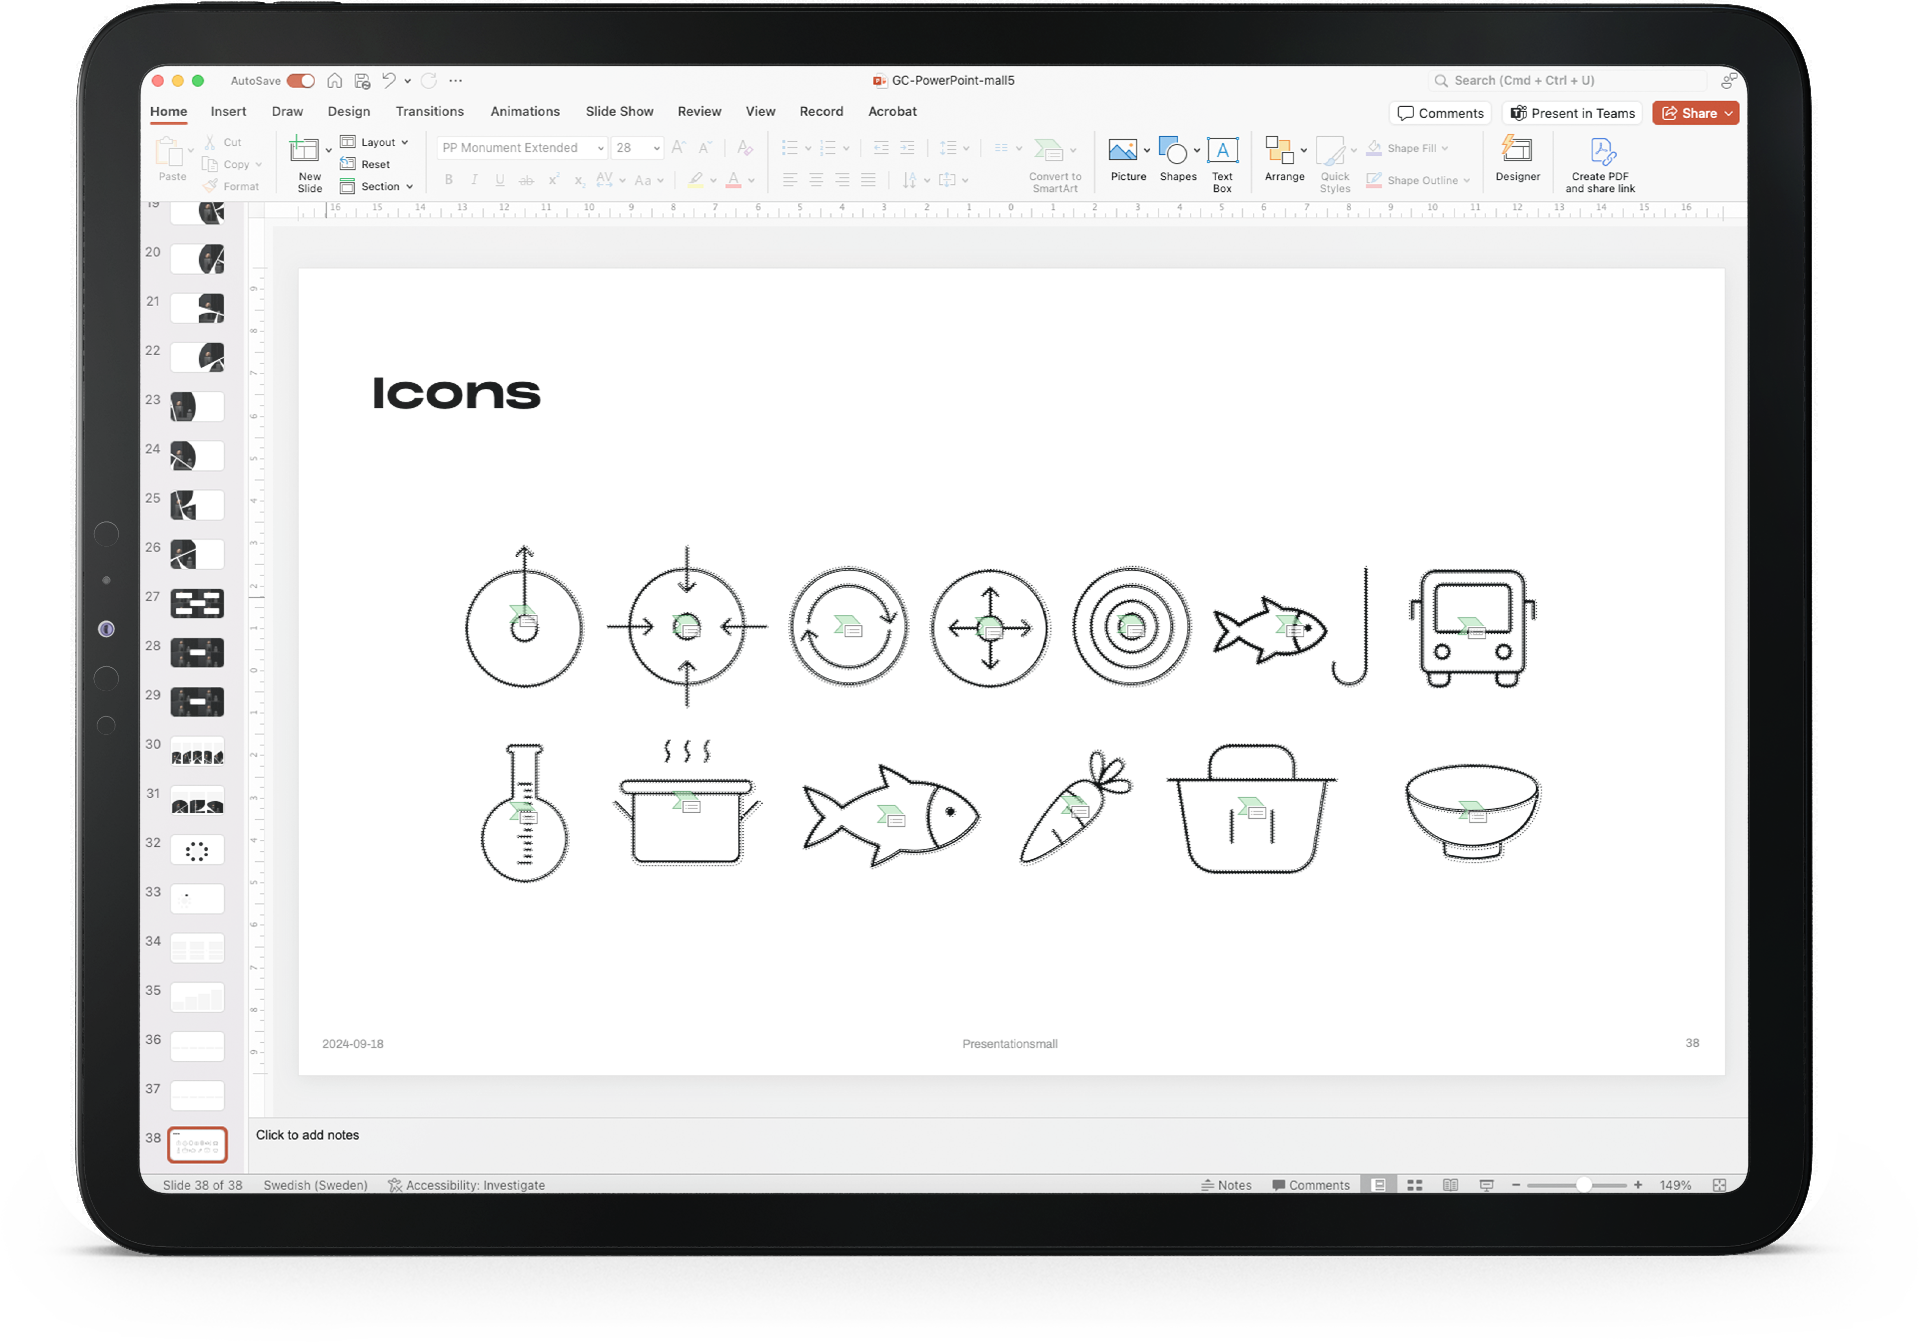Open the font name combo box
The height and width of the screenshot is (1342, 1919).
(522, 147)
